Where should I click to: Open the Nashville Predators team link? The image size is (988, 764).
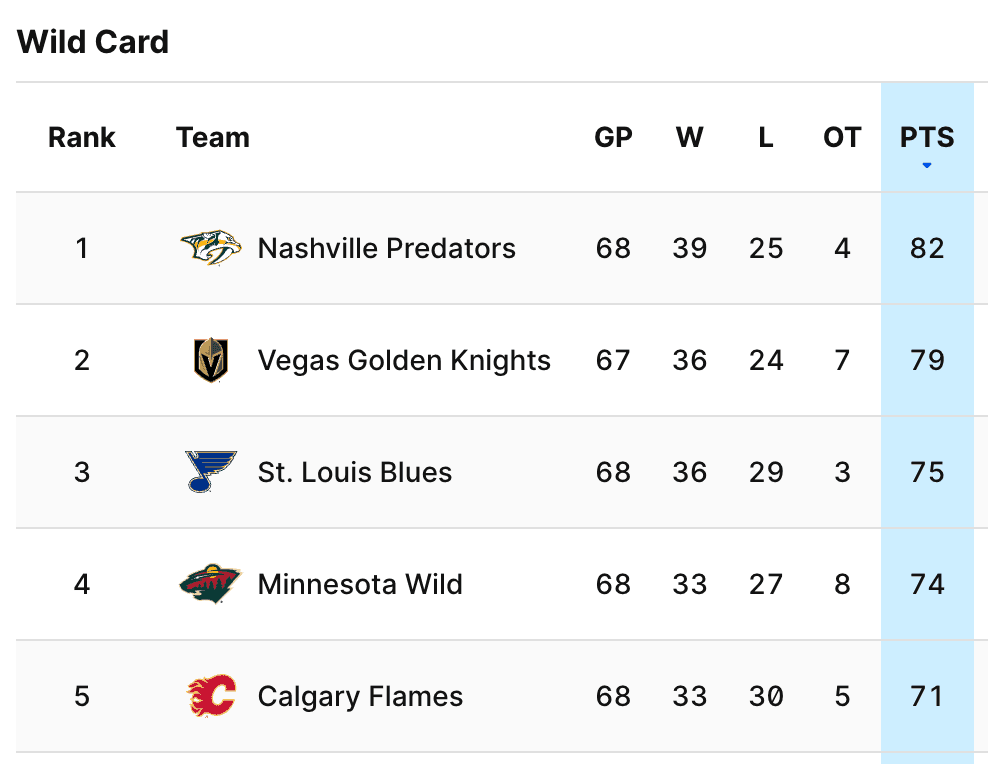[386, 248]
